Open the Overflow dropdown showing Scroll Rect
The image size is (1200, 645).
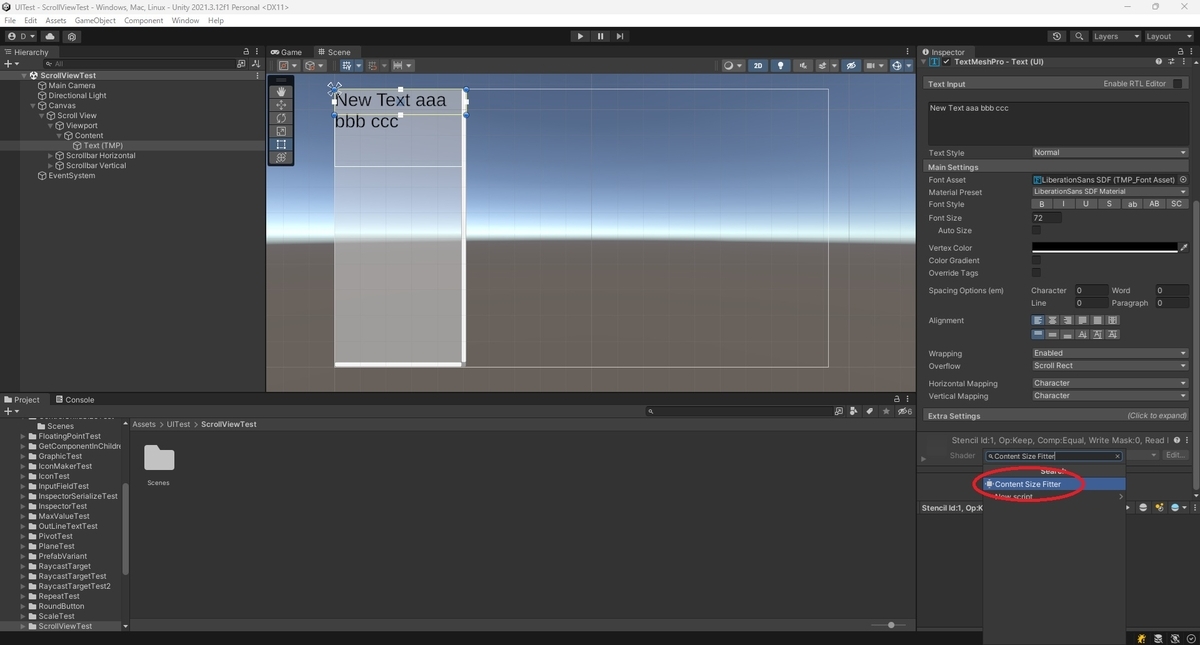1109,366
